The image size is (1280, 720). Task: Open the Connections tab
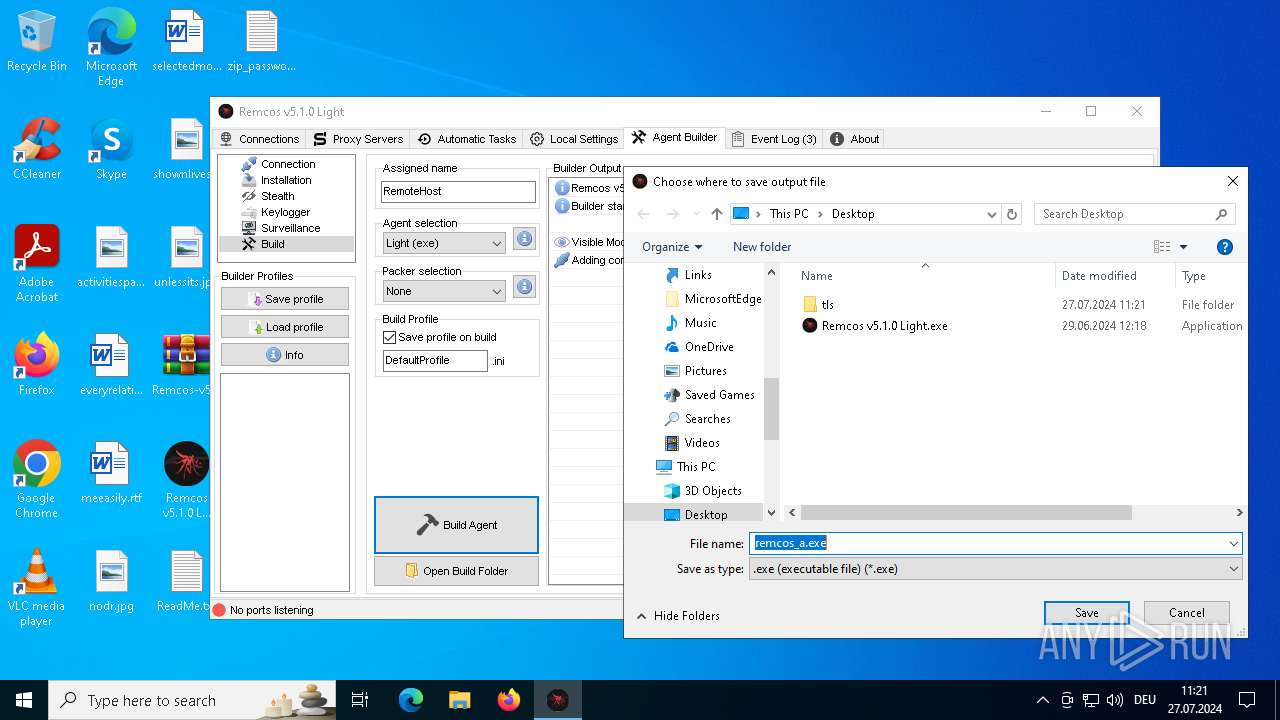(259, 139)
